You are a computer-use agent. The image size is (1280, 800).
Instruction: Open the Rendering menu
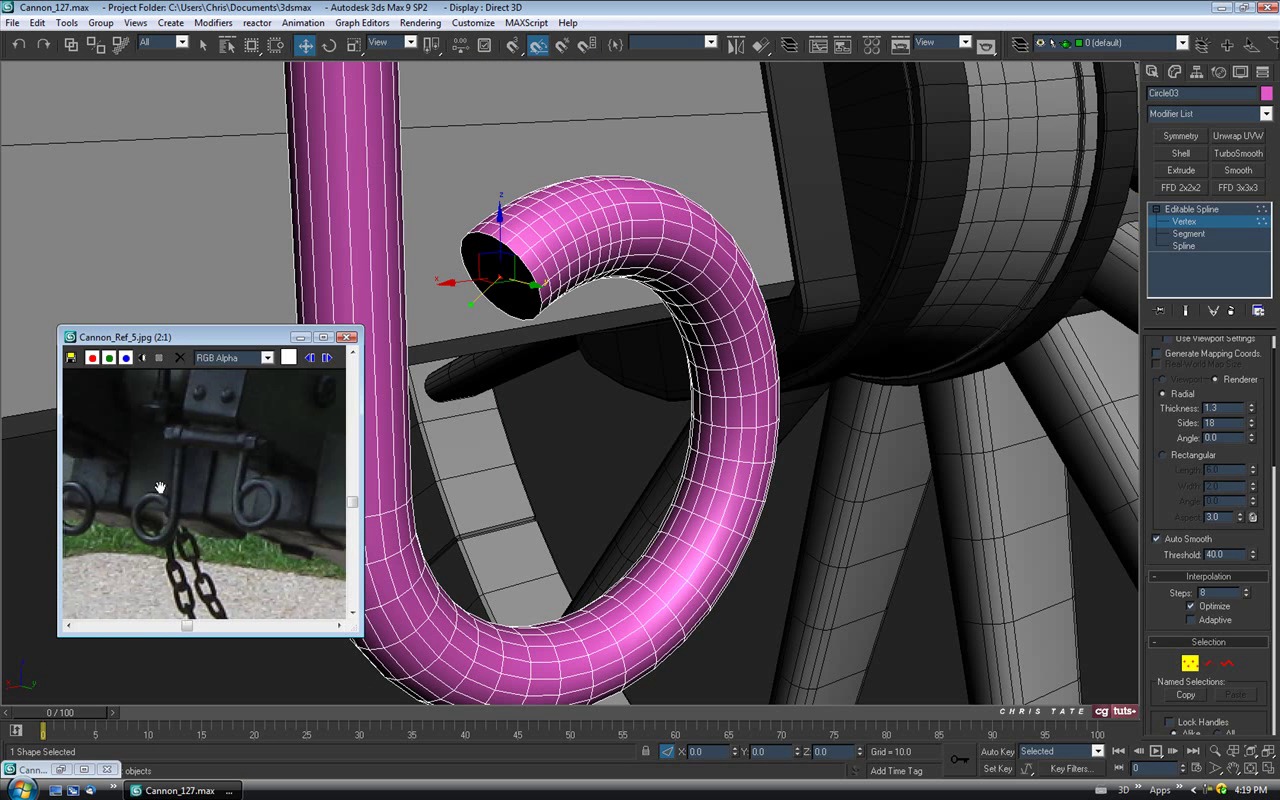[420, 22]
